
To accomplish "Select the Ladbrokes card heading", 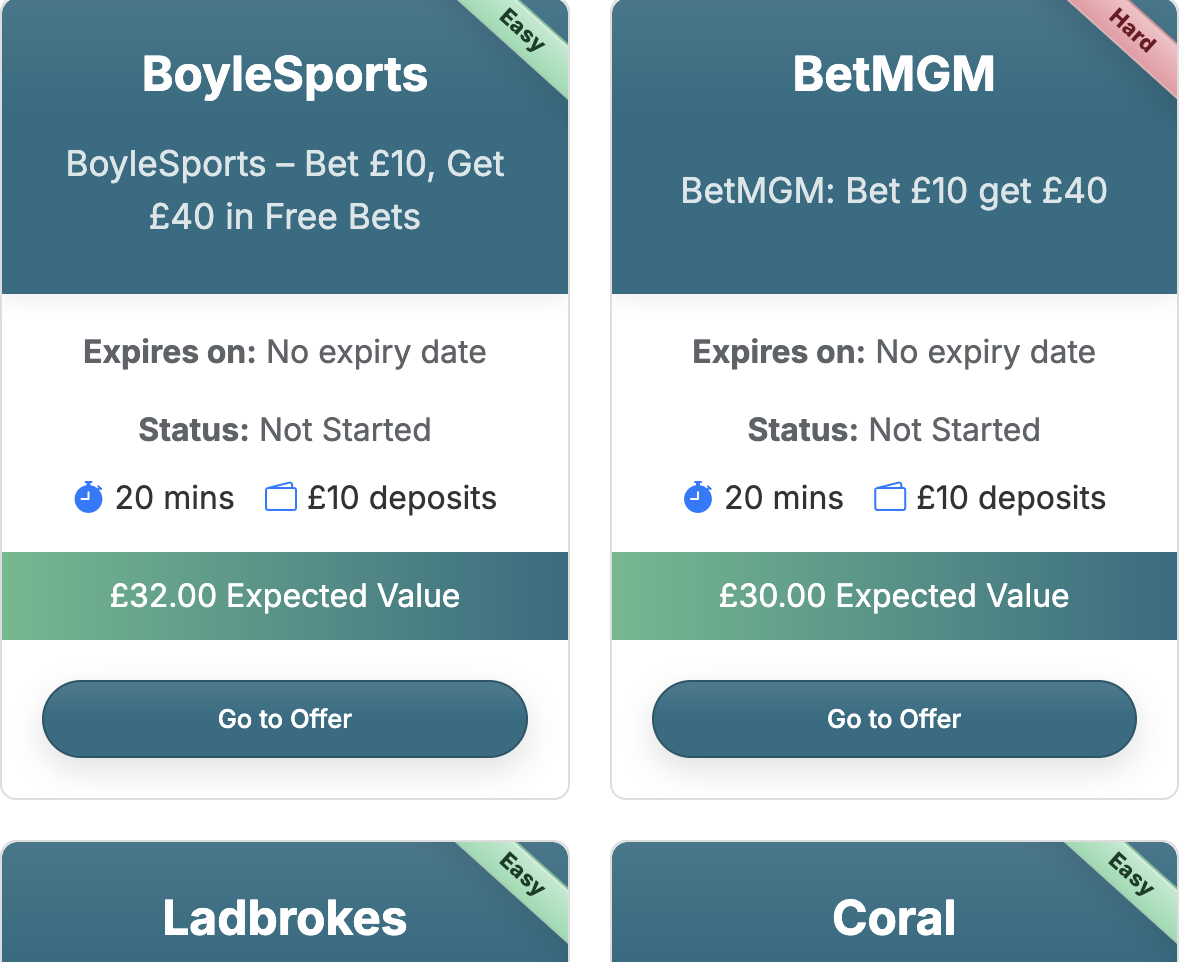I will point(285,918).
